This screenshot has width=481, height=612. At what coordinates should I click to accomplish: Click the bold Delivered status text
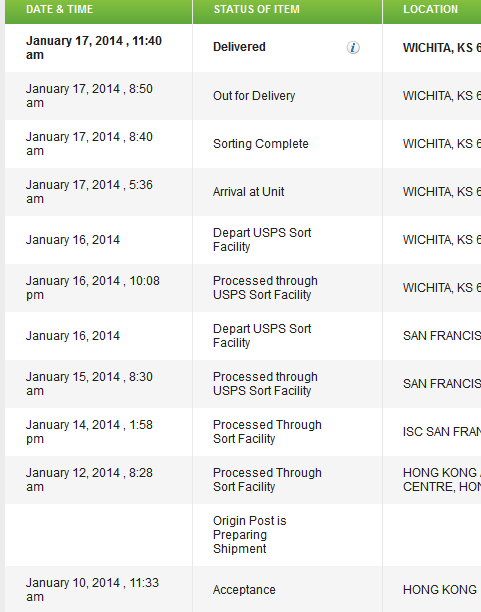[239, 47]
